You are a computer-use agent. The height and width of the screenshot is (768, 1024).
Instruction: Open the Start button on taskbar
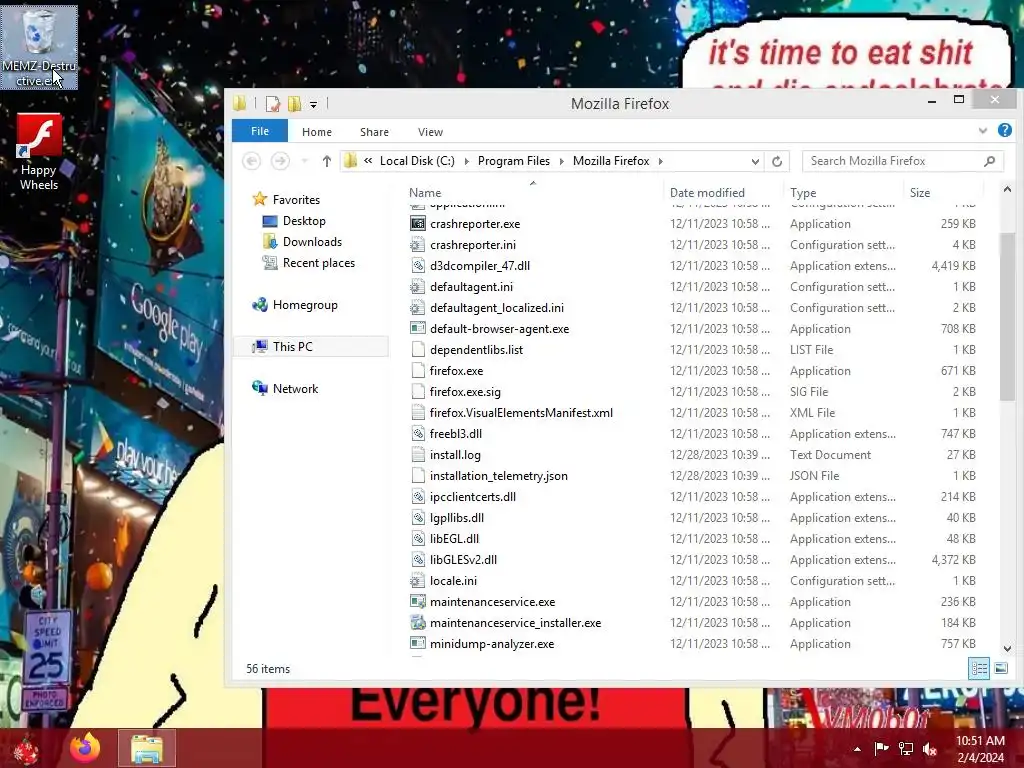[x=25, y=750]
